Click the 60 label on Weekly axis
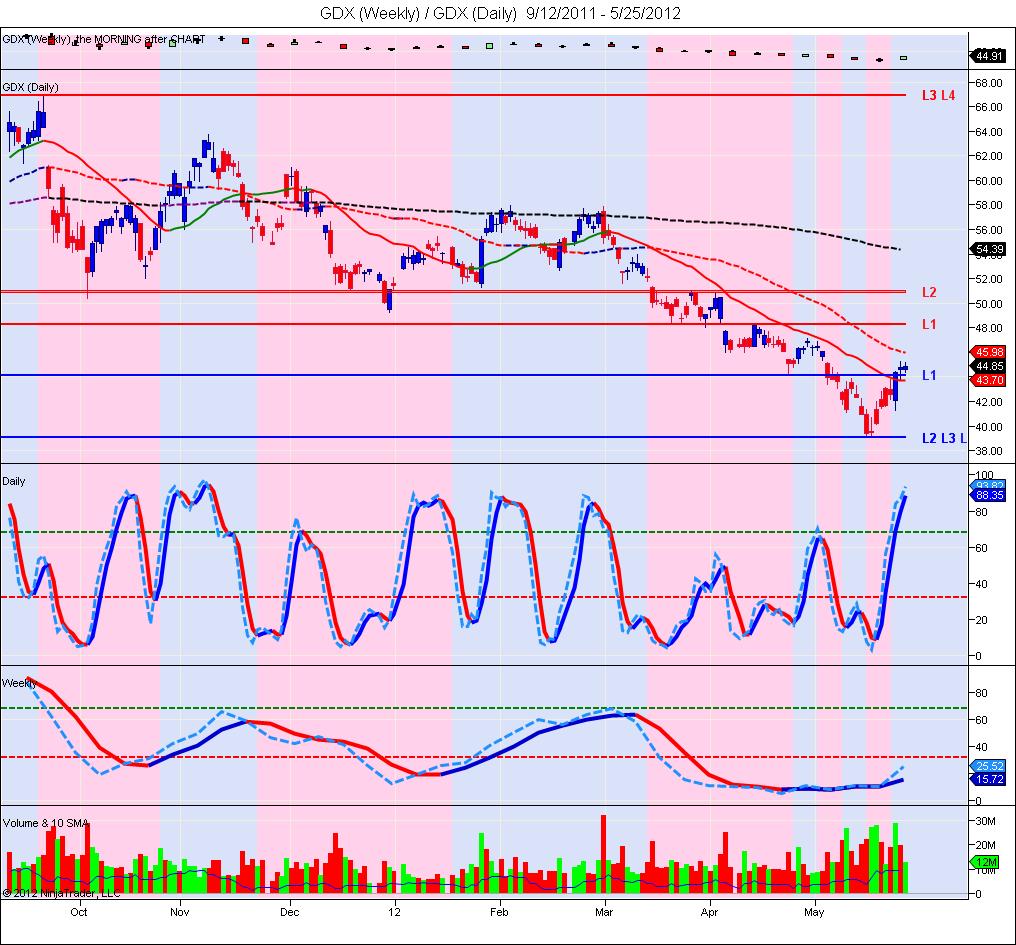The image size is (1016, 945). [982, 720]
